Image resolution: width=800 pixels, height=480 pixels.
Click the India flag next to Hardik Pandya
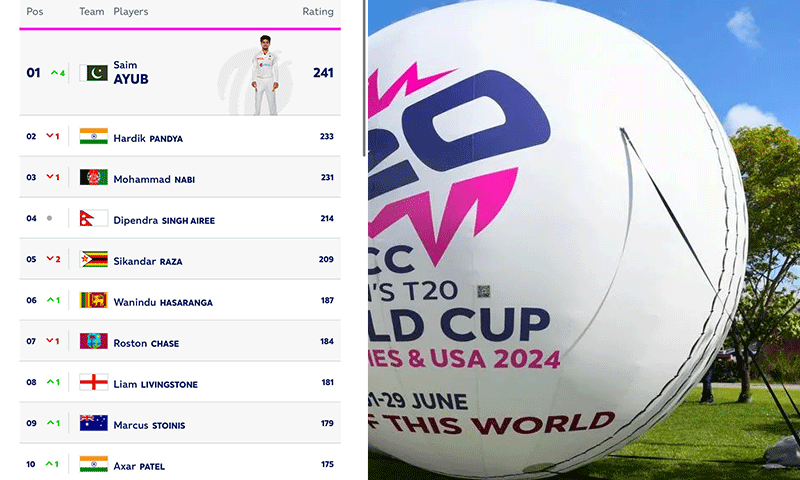click(93, 136)
